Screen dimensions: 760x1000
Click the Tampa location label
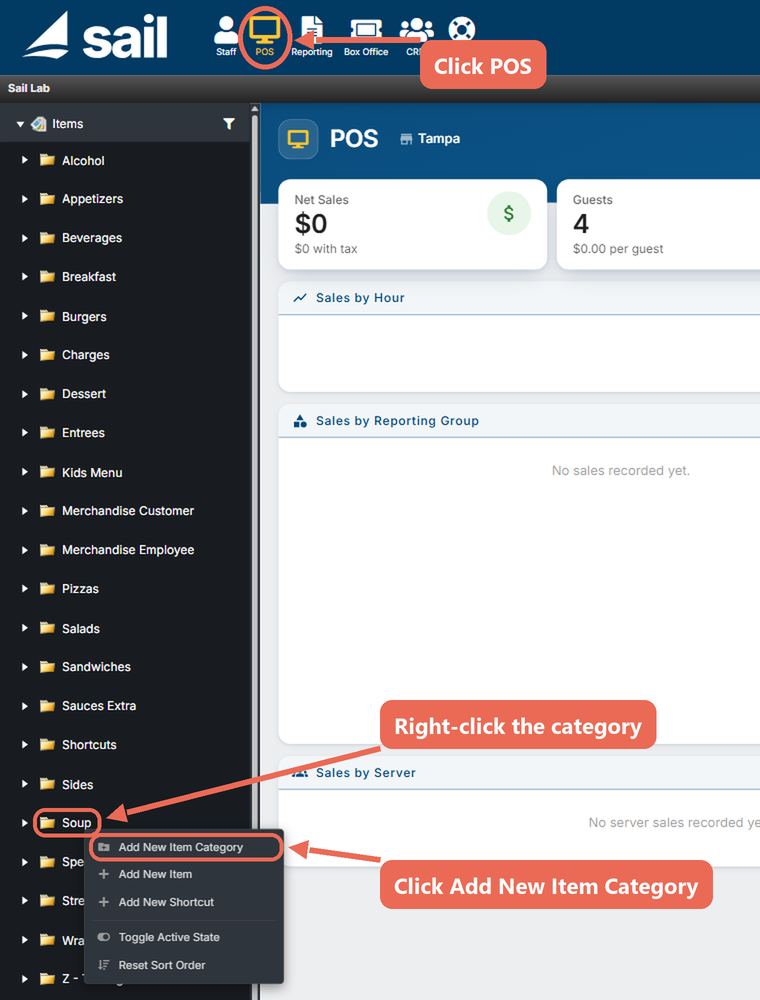click(x=439, y=138)
